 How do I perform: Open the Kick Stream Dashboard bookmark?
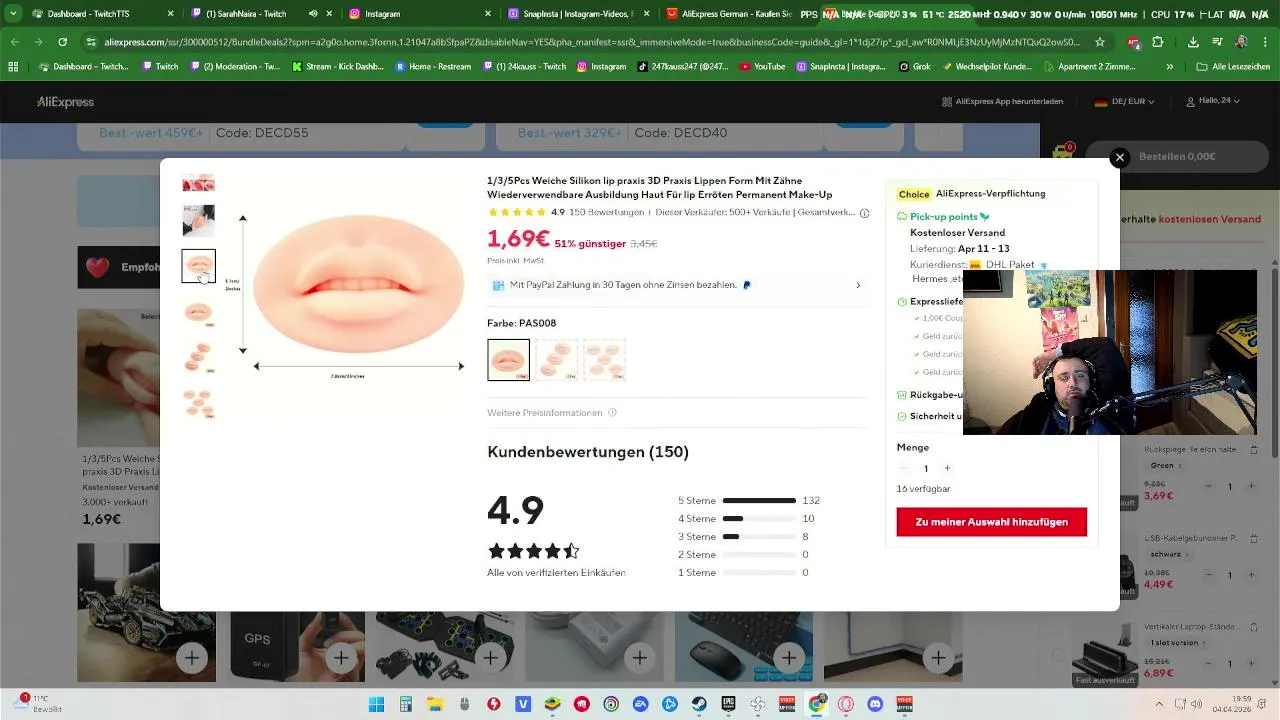click(340, 66)
